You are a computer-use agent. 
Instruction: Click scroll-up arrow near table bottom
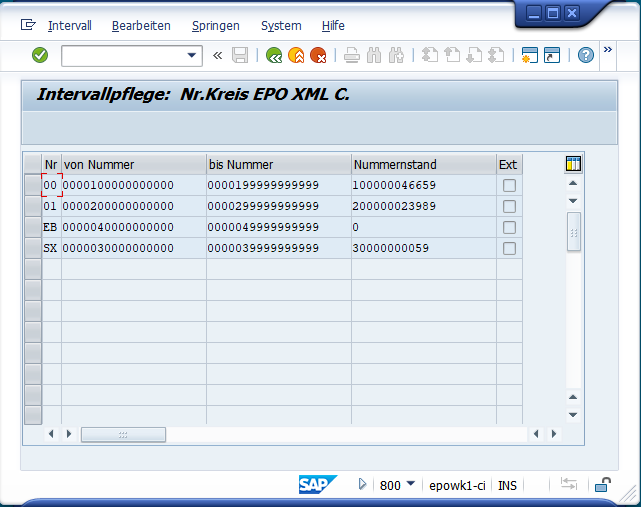[573, 397]
